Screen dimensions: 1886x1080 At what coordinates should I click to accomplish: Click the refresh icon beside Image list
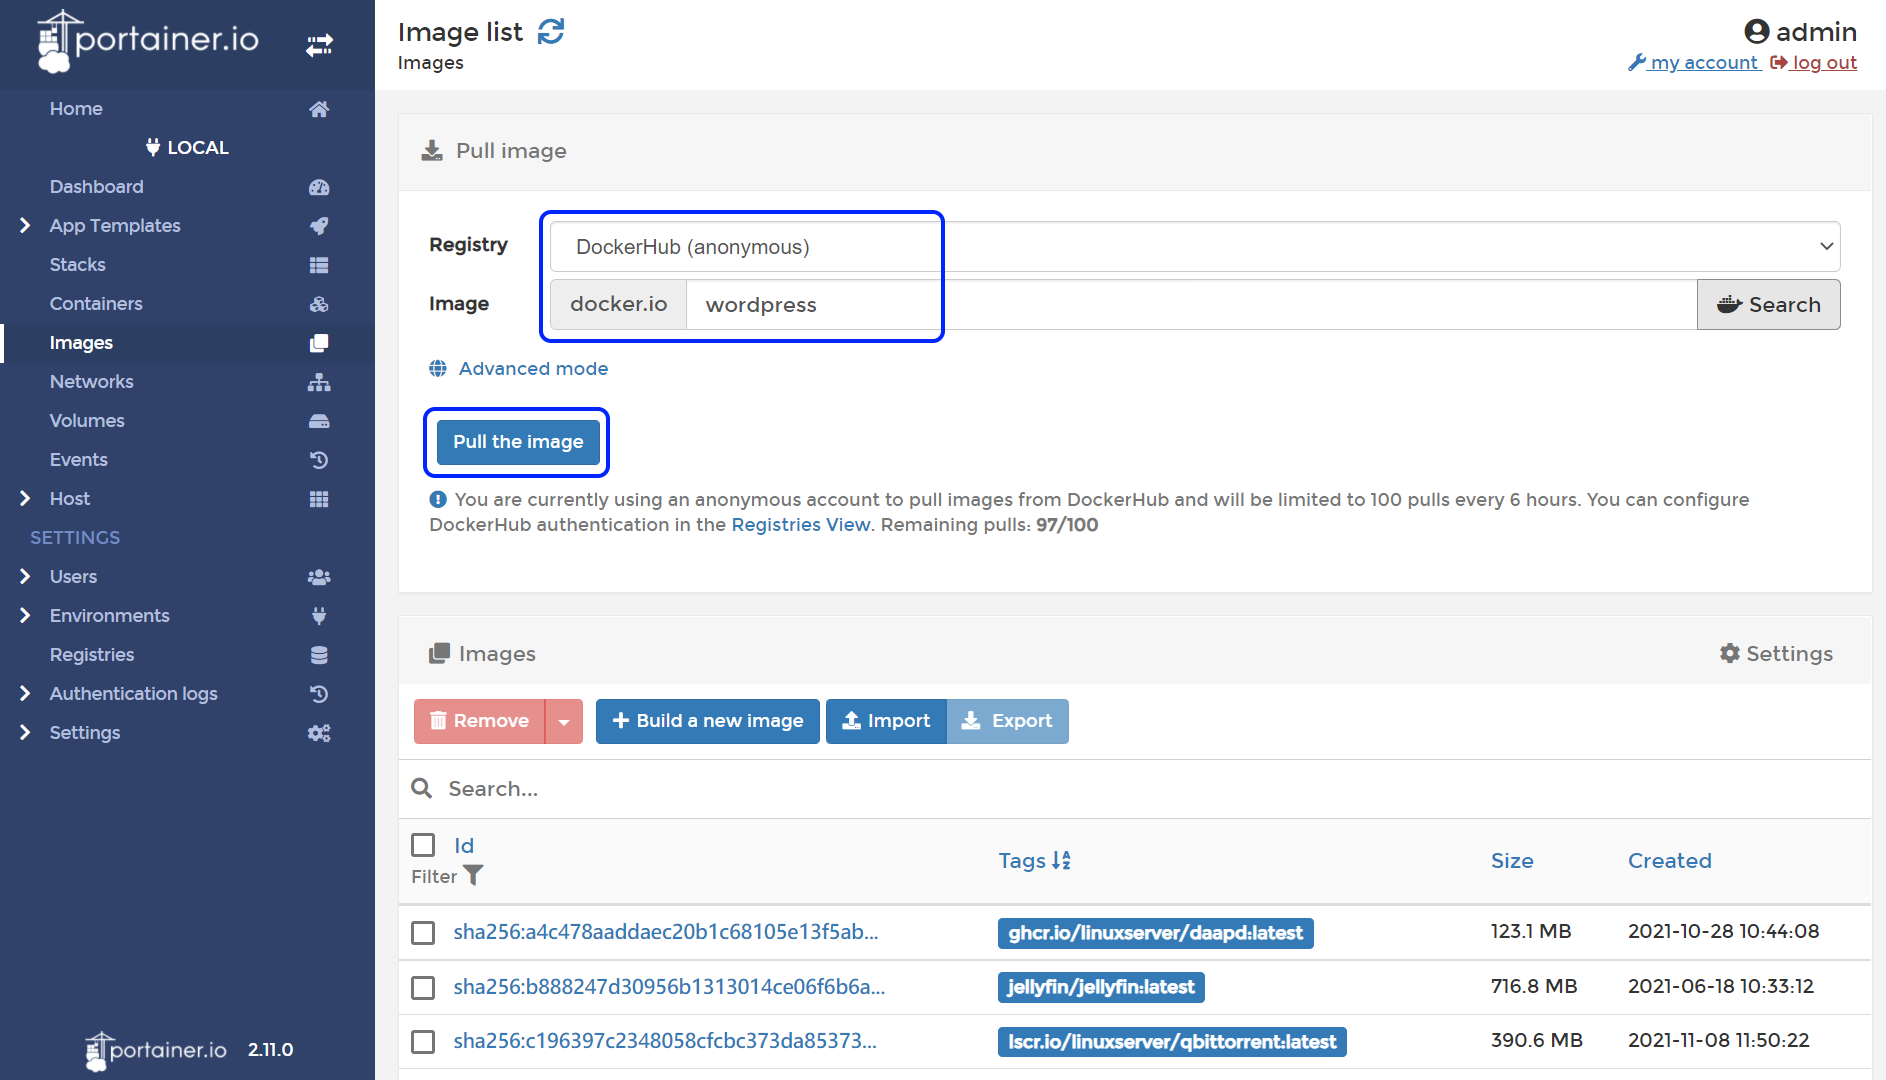pyautogui.click(x=551, y=32)
